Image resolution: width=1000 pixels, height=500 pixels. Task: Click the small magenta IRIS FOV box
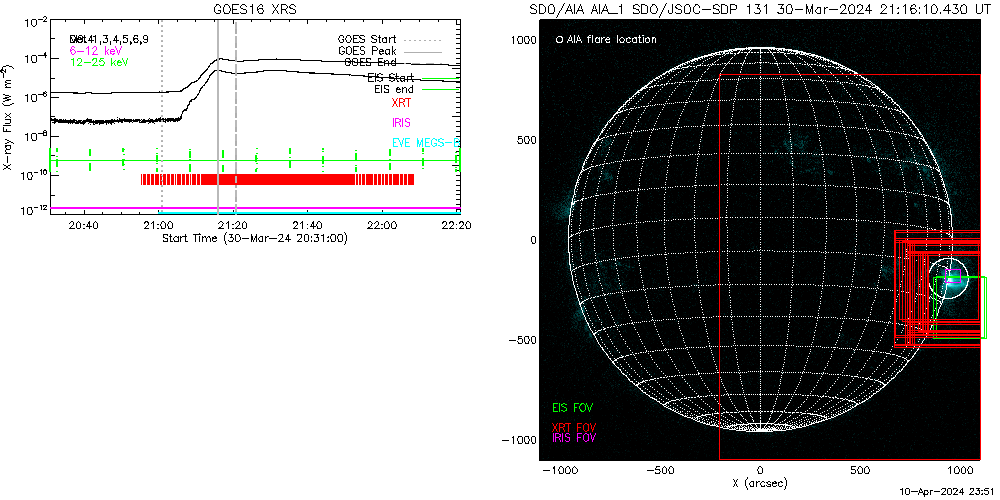click(953, 276)
